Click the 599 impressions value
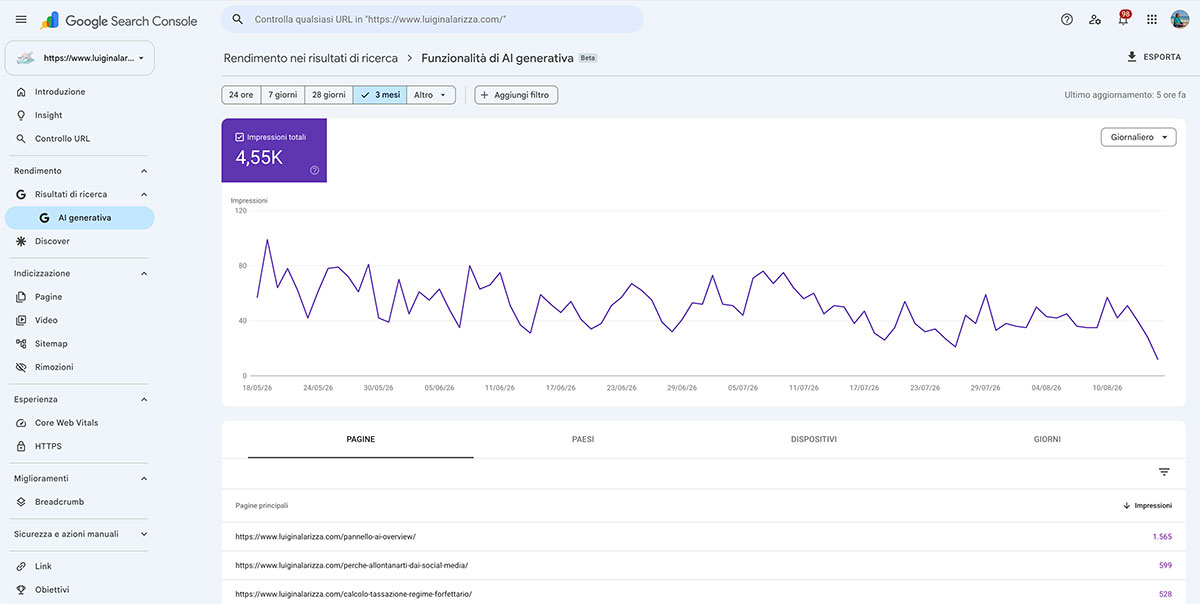Image resolution: width=1200 pixels, height=604 pixels. click(x=1165, y=565)
